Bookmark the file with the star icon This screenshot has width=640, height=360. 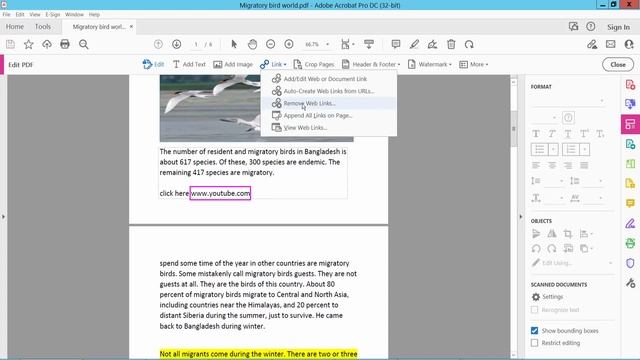[x=29, y=44]
